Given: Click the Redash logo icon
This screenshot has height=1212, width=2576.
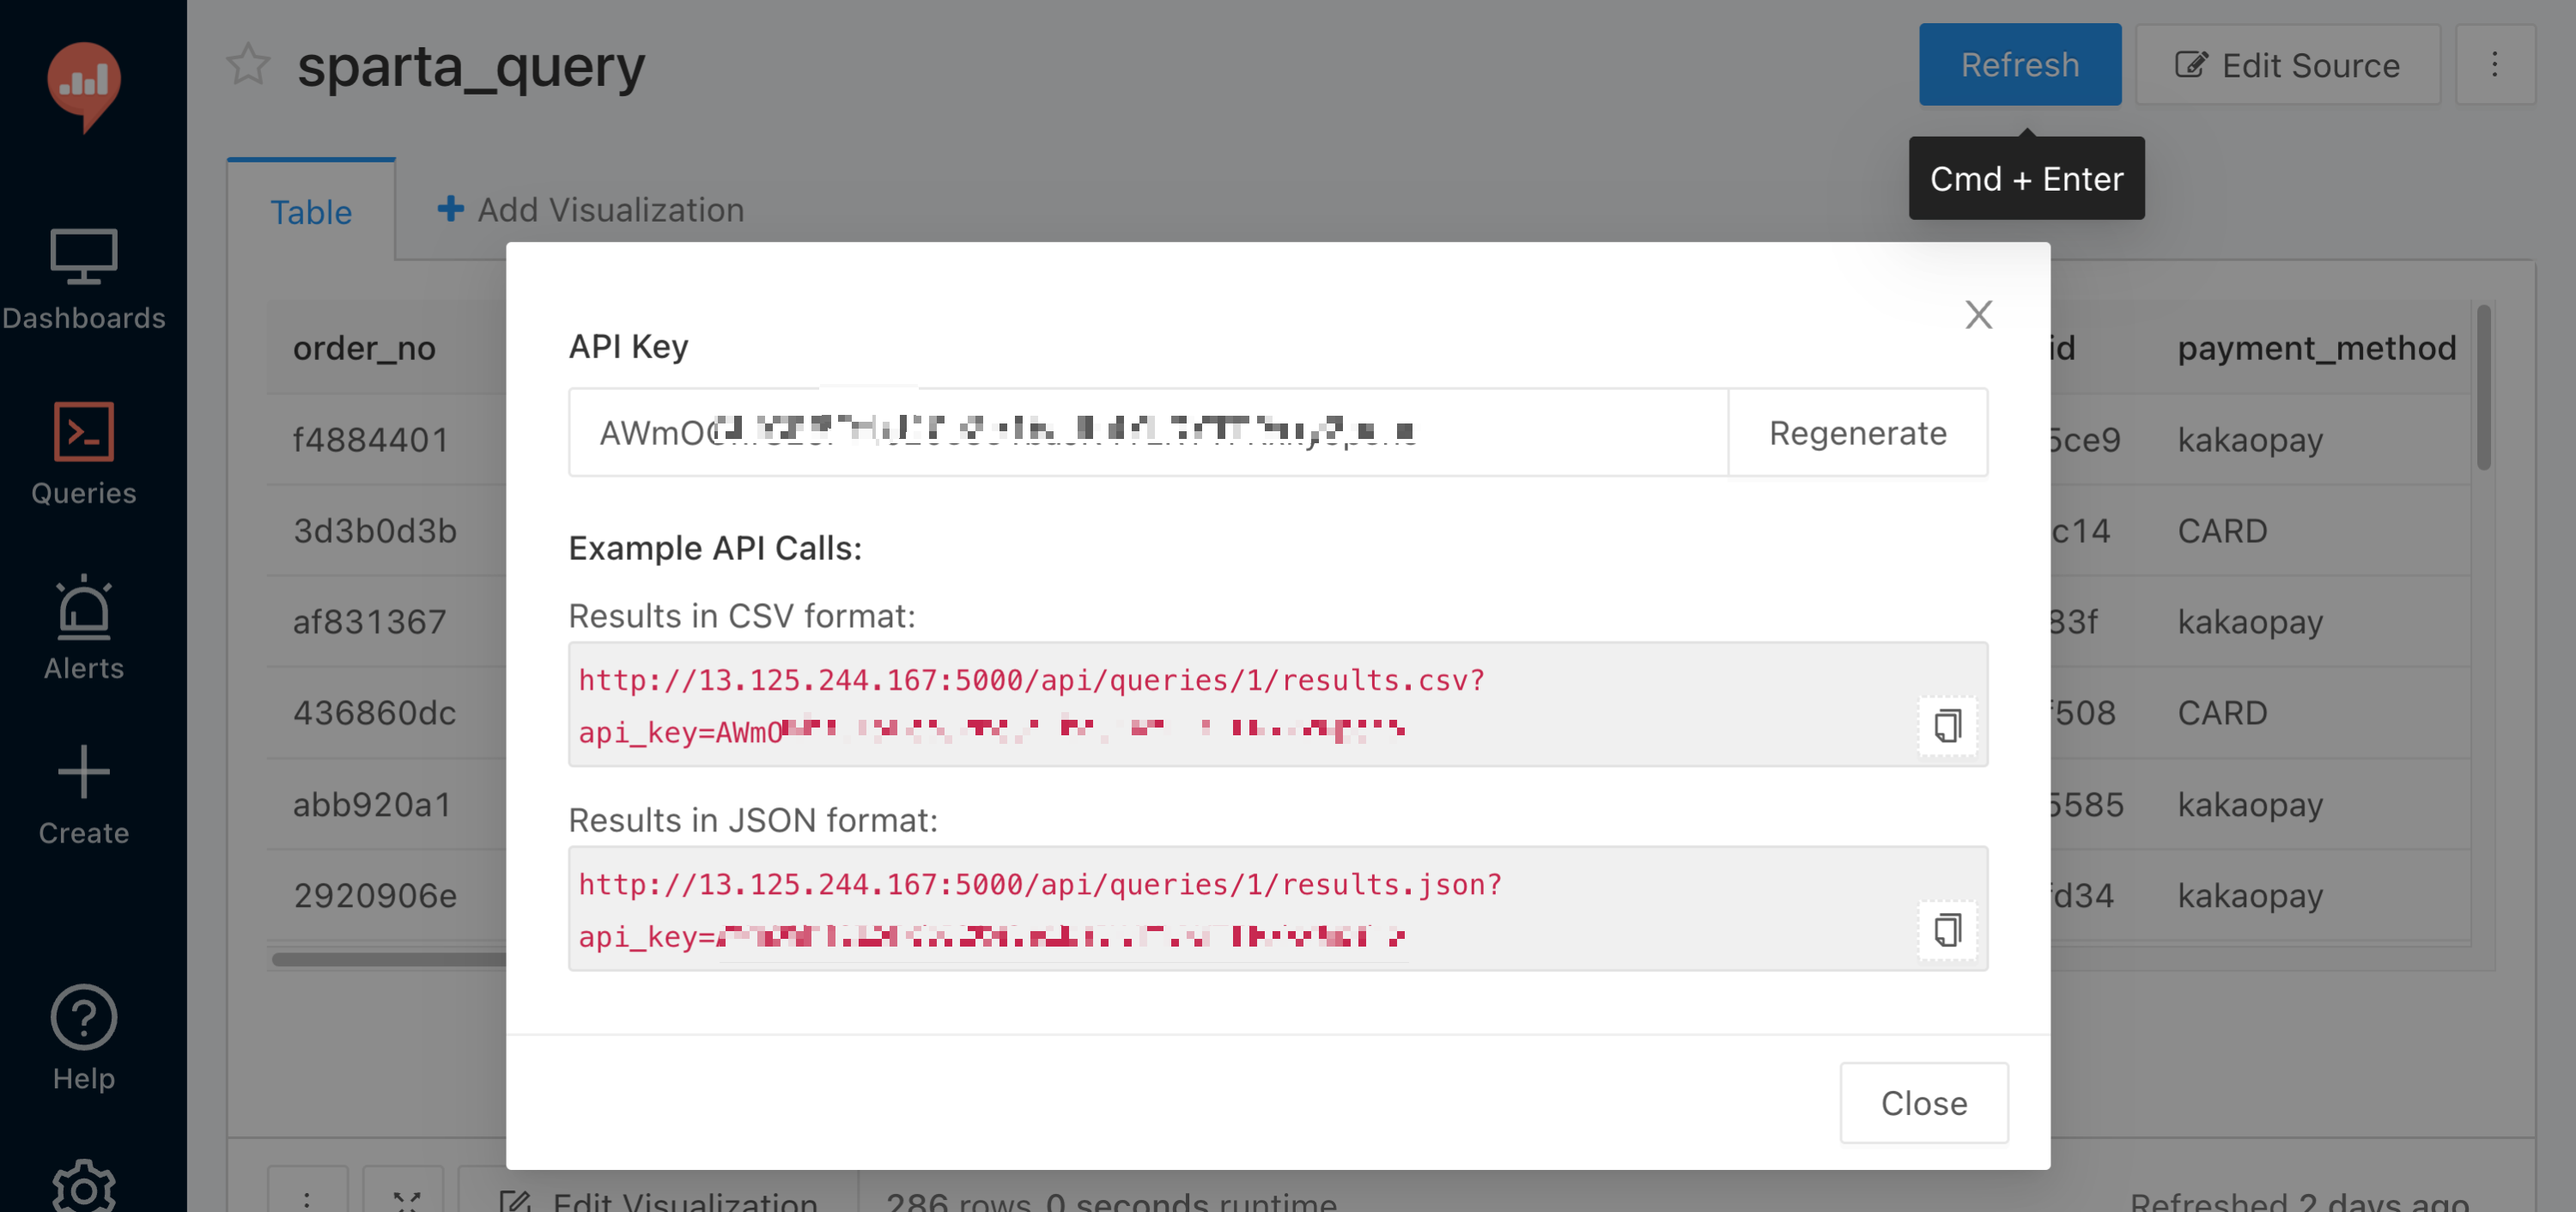Looking at the screenshot, I should pos(84,85).
